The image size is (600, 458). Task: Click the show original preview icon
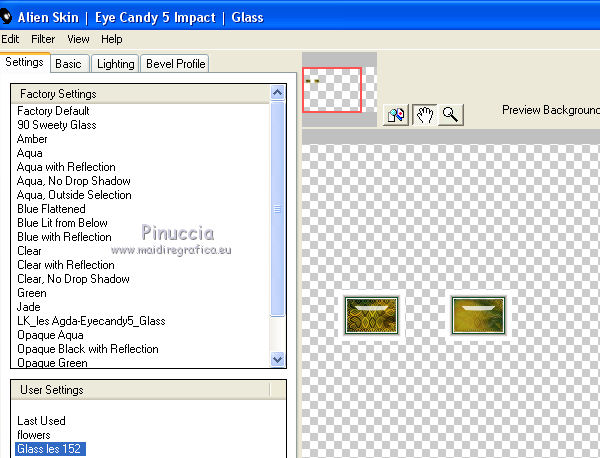click(x=396, y=115)
